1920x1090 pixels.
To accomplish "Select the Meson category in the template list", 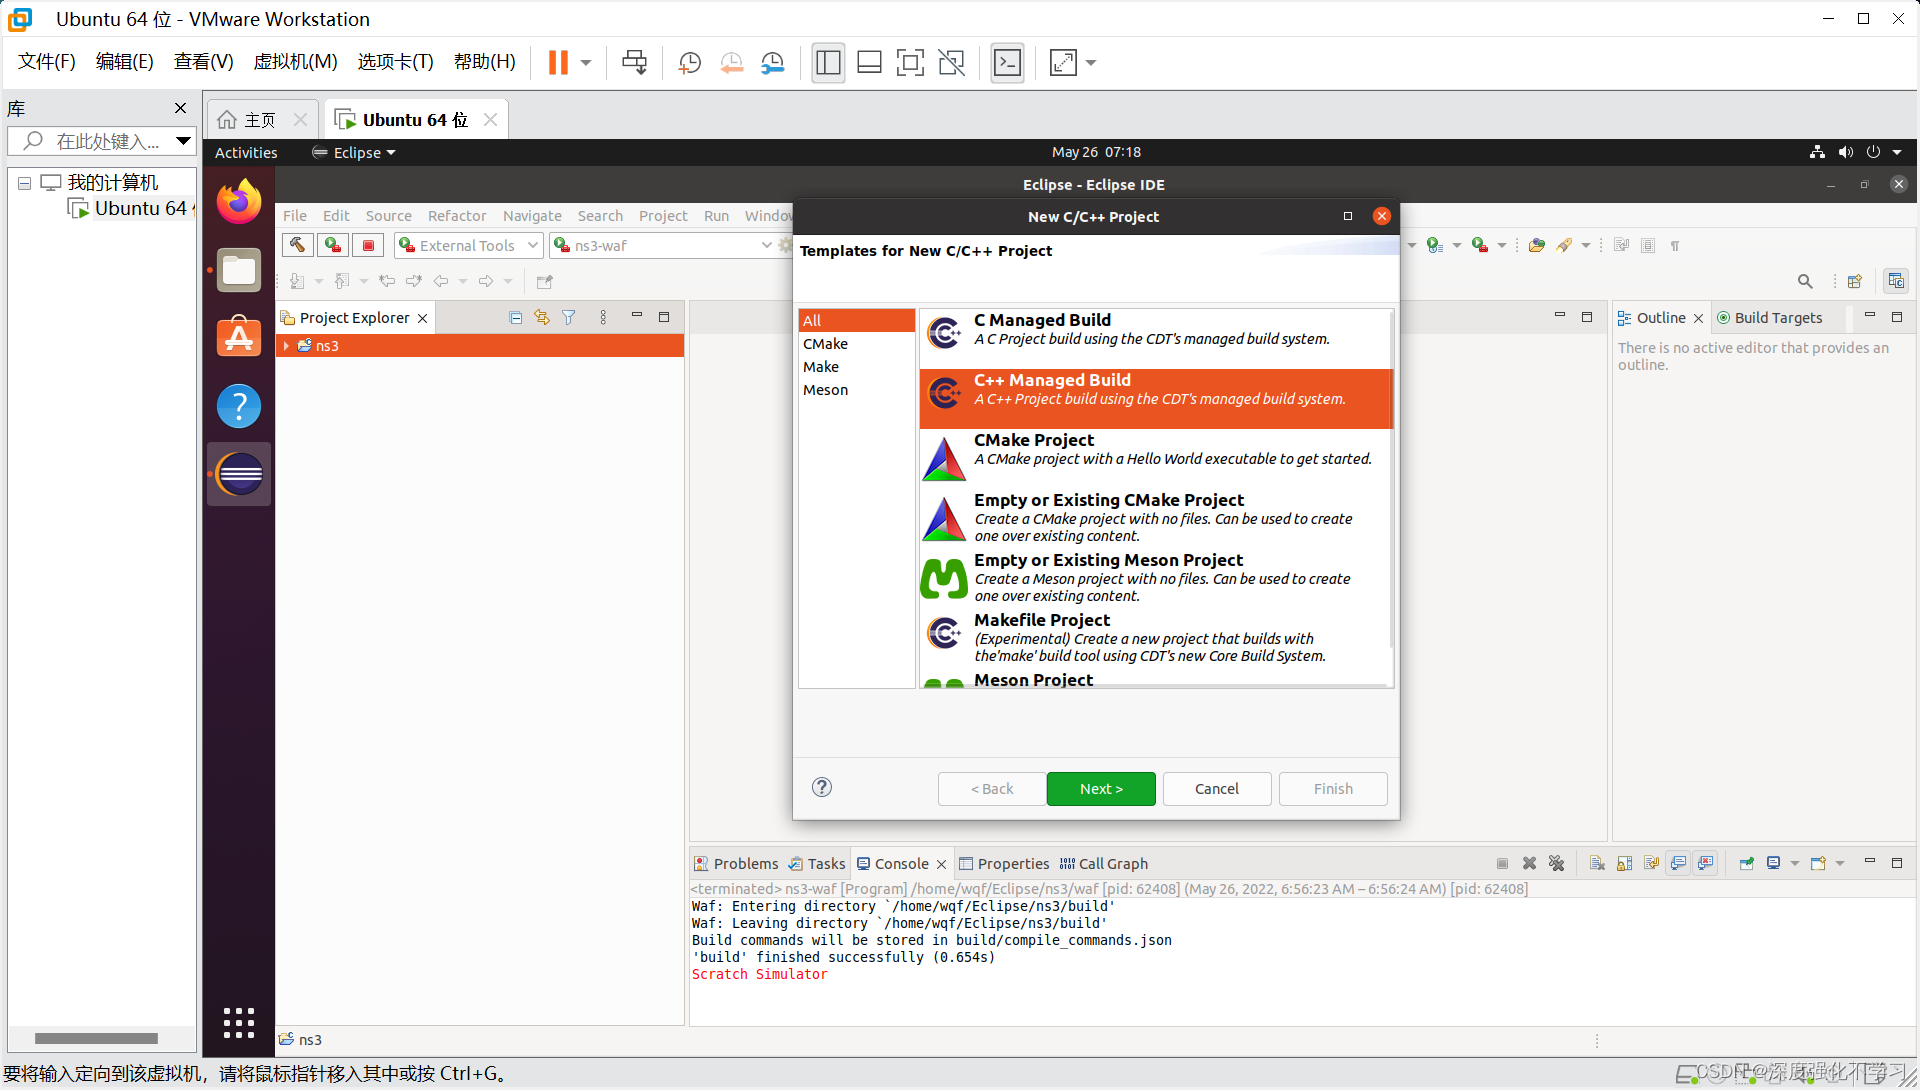I will coord(857,390).
